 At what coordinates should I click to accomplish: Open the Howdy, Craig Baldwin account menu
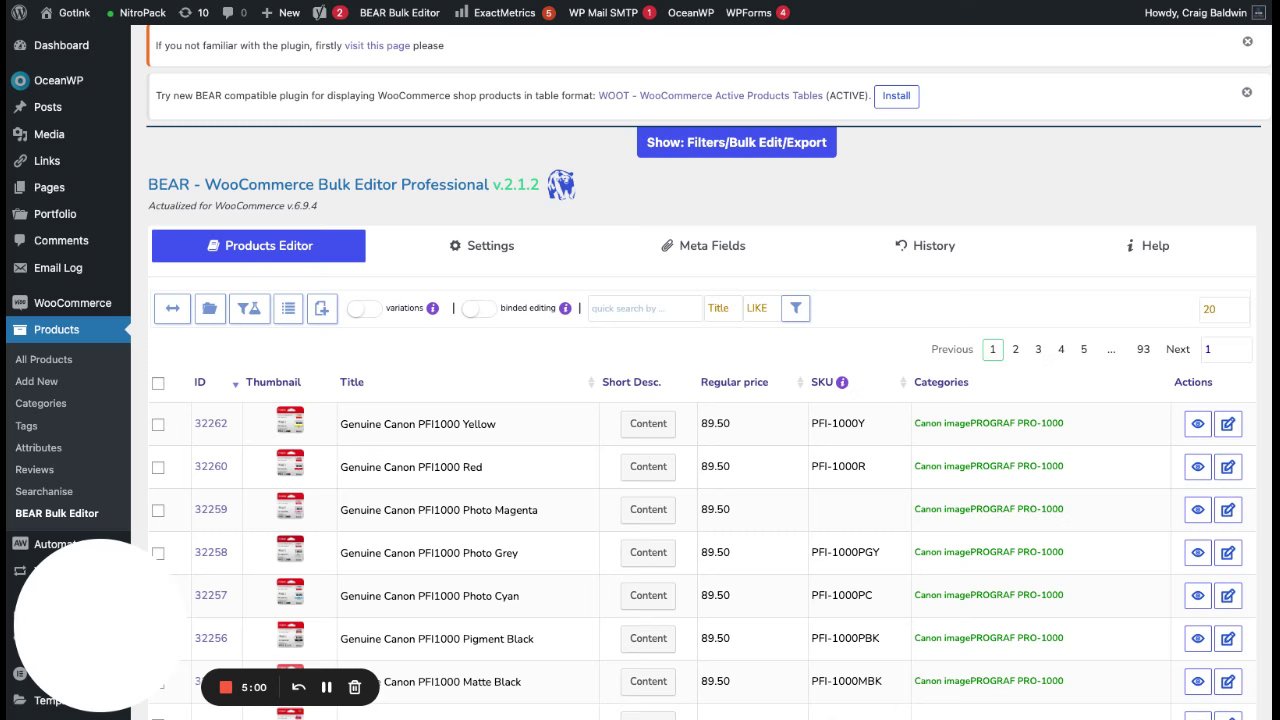[1205, 13]
